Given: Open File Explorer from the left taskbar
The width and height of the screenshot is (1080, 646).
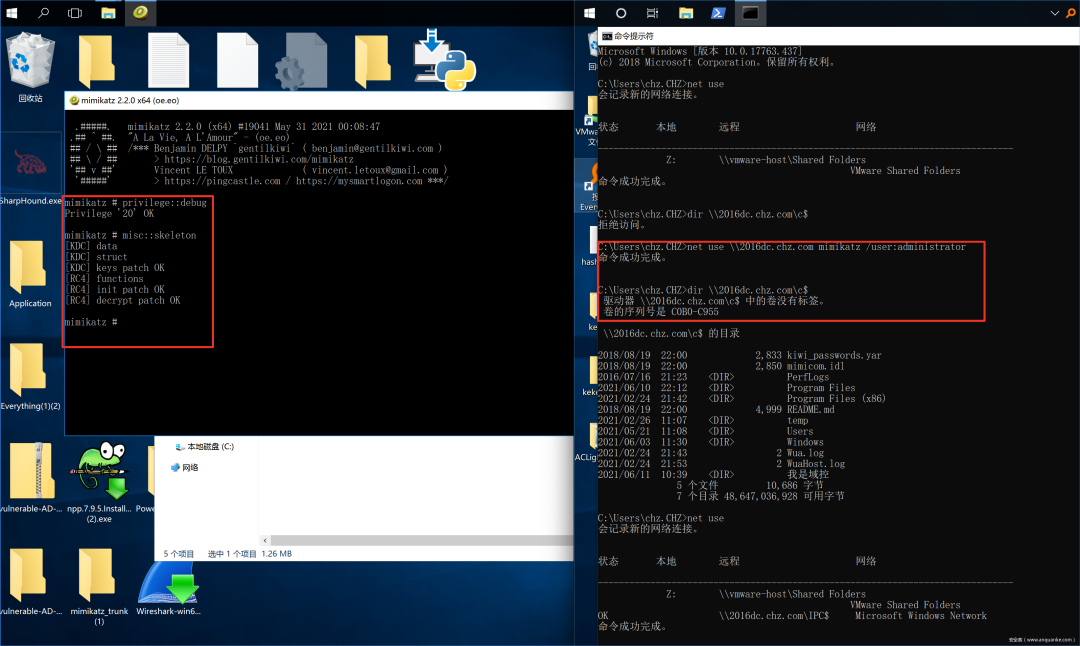Looking at the screenshot, I should click(108, 12).
